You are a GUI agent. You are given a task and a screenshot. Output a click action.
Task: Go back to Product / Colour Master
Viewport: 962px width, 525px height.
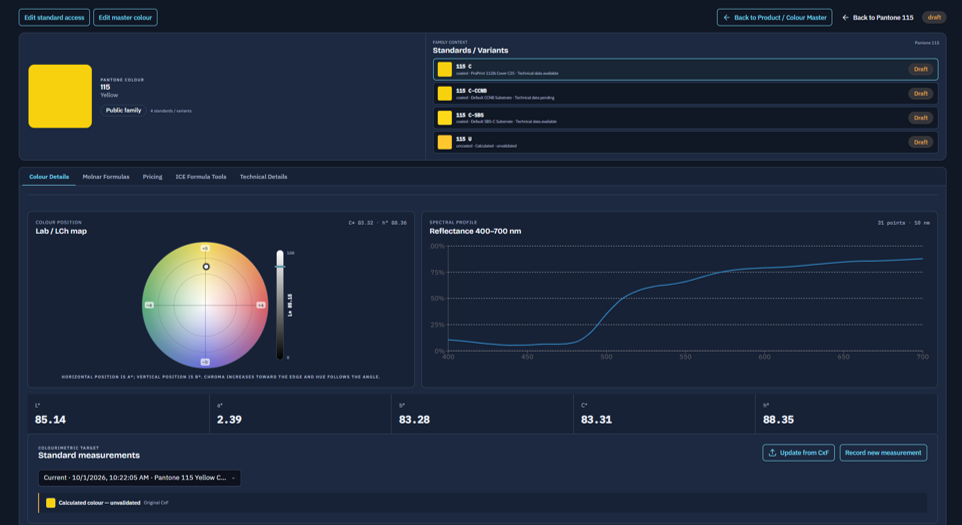pos(774,17)
